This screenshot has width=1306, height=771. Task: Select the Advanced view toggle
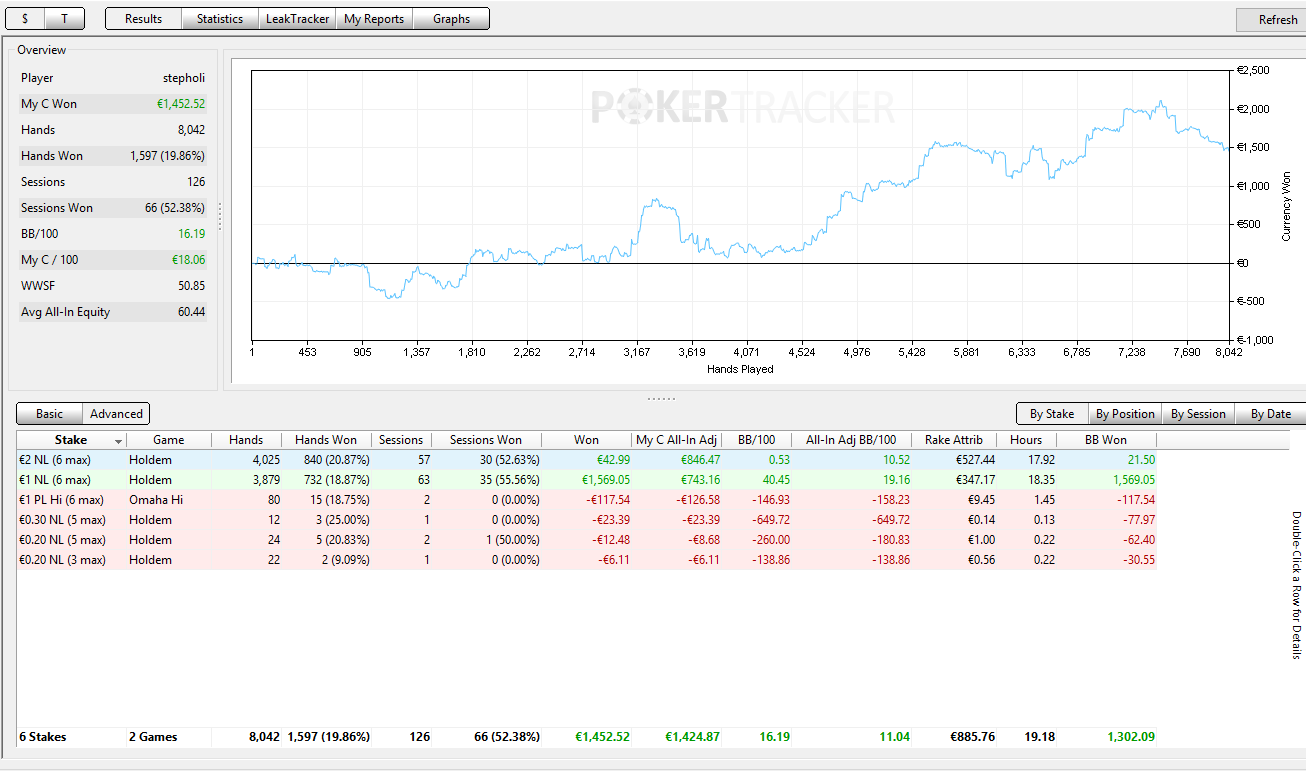[116, 414]
